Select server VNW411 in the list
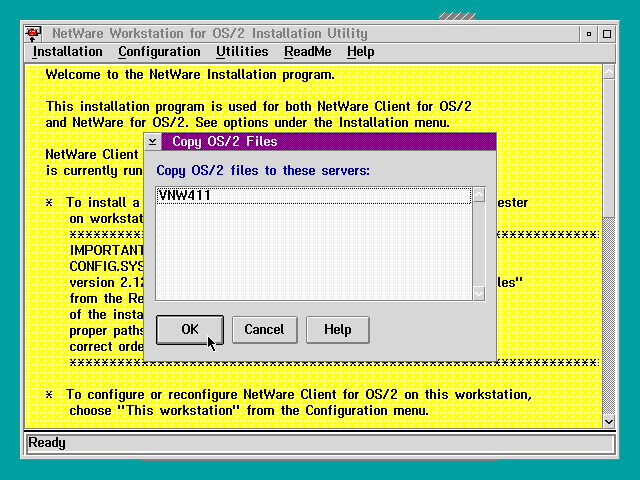This screenshot has height=480, width=640. coord(313,196)
